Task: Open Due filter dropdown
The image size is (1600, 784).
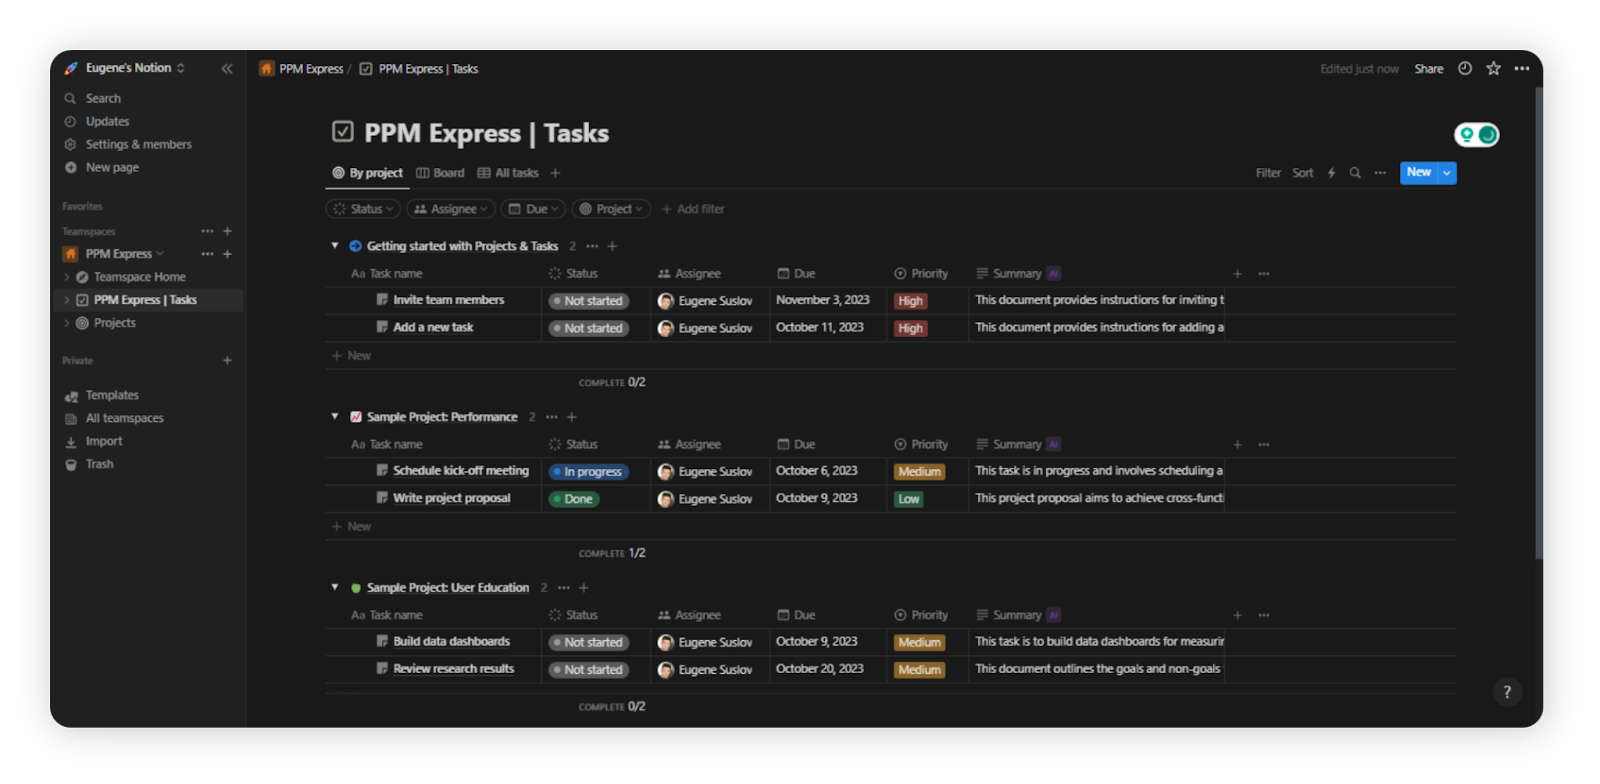Action: pyautogui.click(x=533, y=209)
